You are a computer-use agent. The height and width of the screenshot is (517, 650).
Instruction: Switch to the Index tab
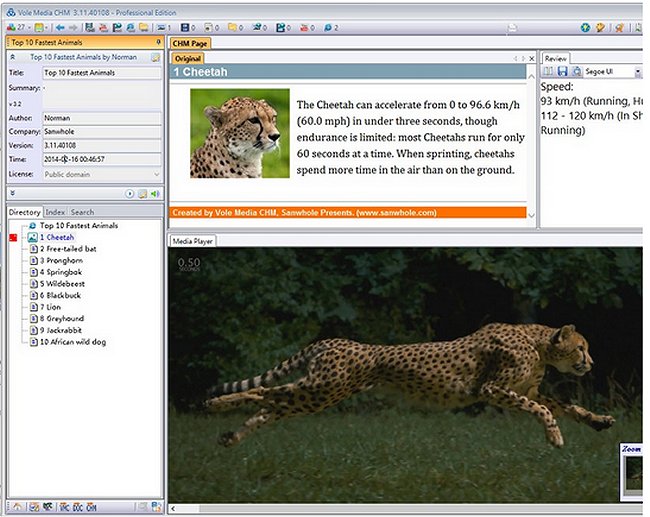55,212
